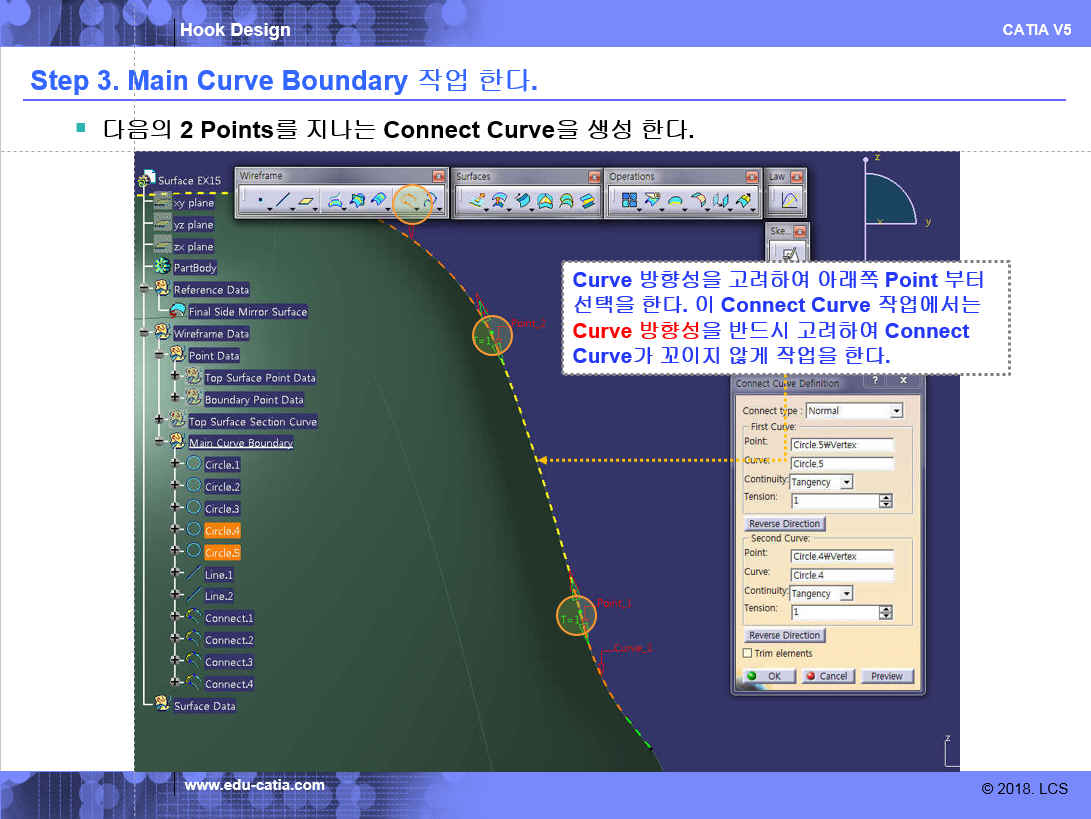Click the Extrude icon in Surfaces toolbar
This screenshot has height=819, width=1091.
click(x=478, y=201)
